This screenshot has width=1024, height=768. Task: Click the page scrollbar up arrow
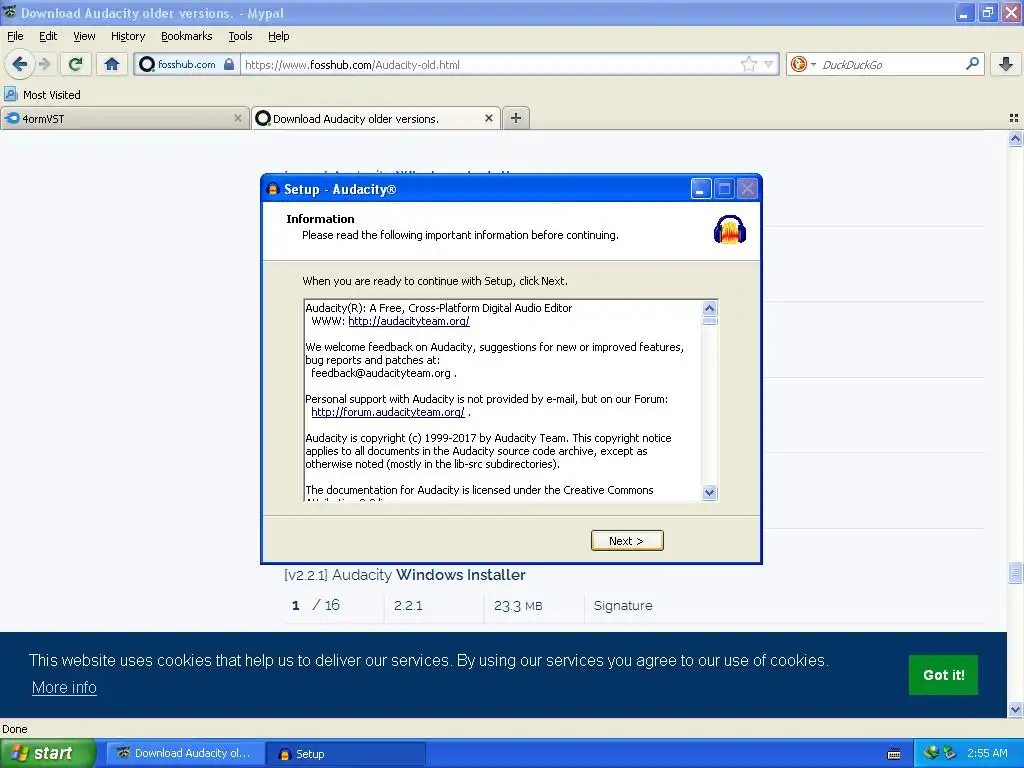pos(1015,138)
